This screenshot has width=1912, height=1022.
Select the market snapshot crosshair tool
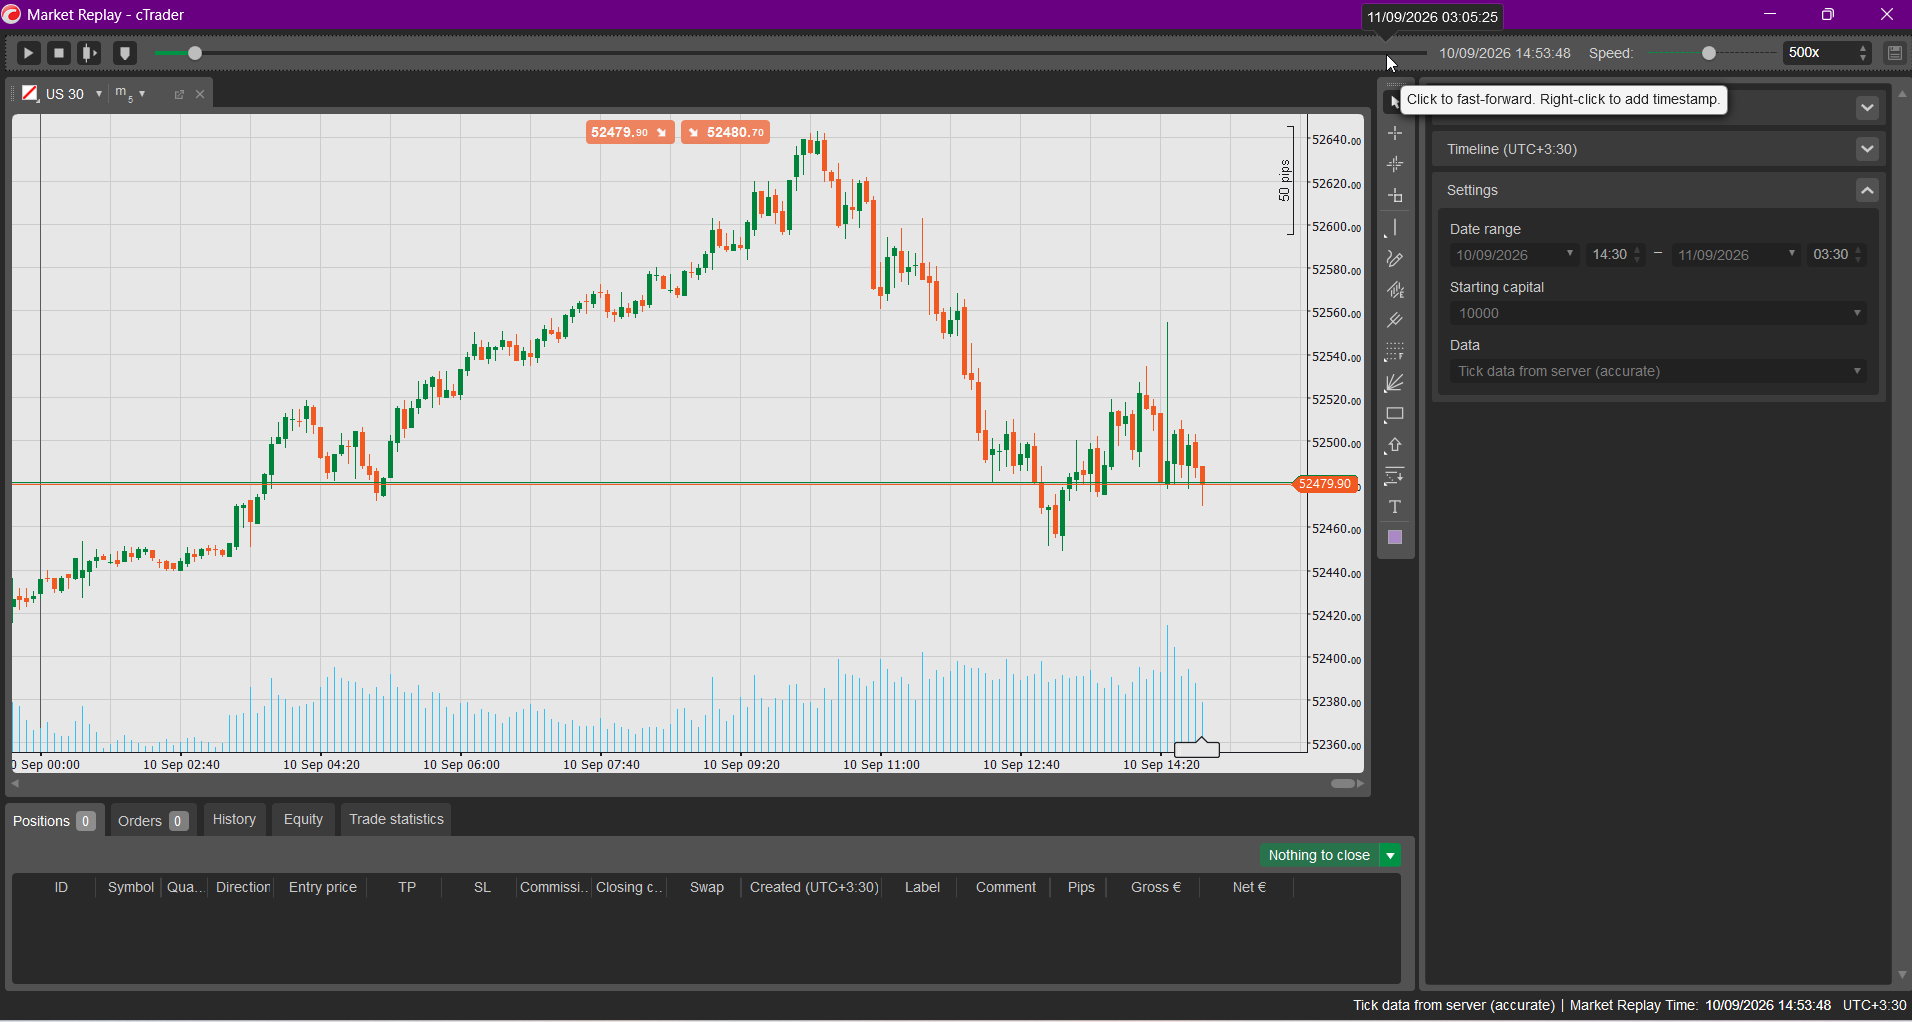point(1395,164)
